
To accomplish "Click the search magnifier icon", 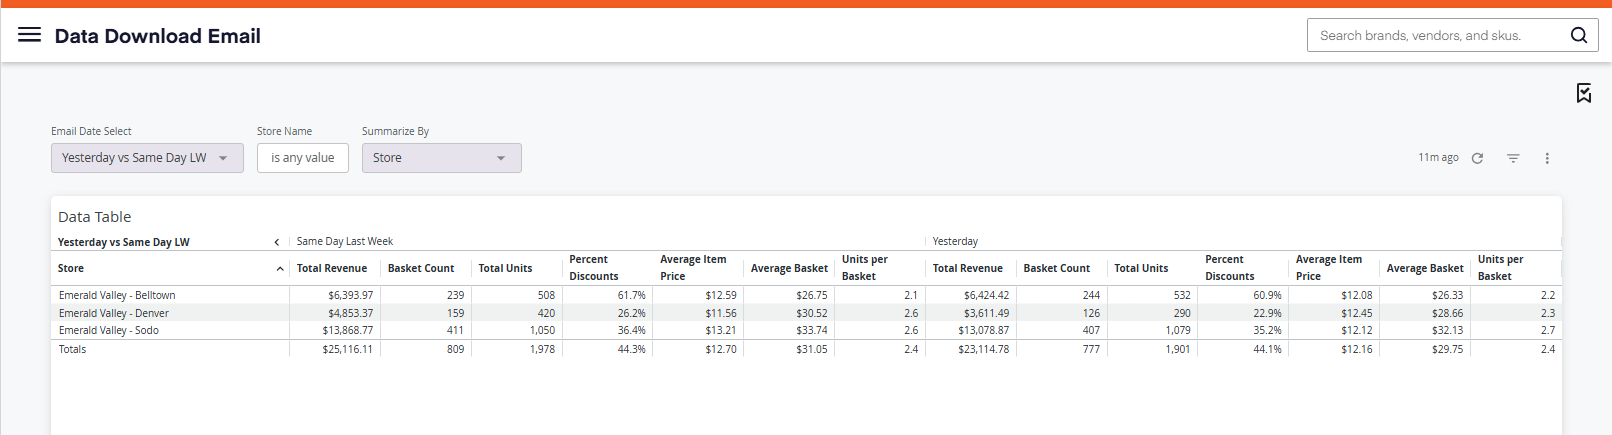I will point(1579,35).
